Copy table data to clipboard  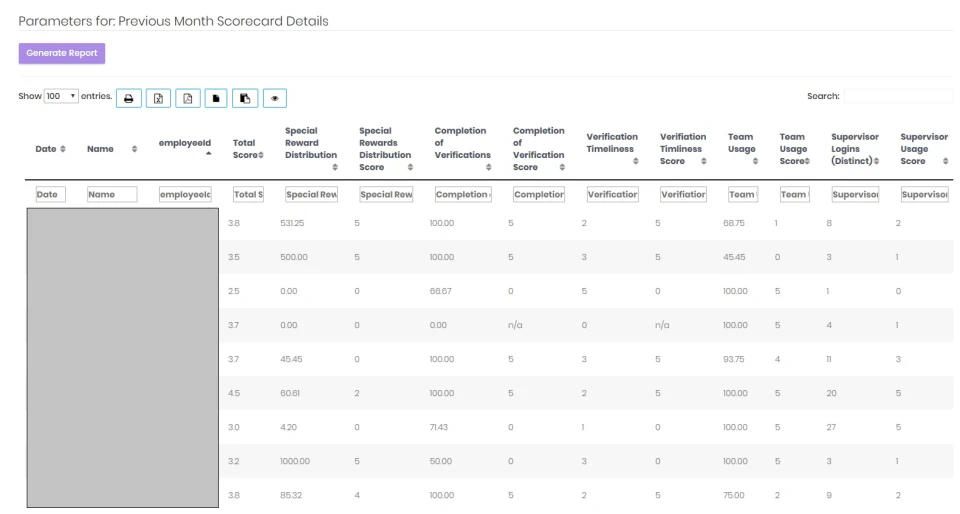coord(245,98)
